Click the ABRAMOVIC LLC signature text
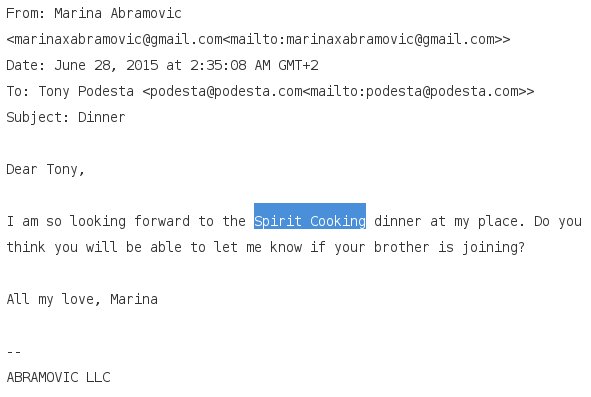This screenshot has height=397, width=591. tap(58, 377)
